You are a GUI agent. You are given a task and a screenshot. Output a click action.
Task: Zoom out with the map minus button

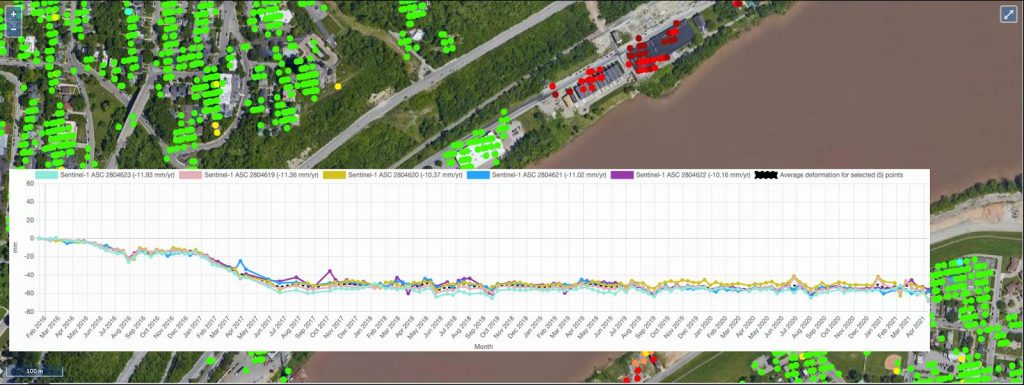pyautogui.click(x=13, y=28)
